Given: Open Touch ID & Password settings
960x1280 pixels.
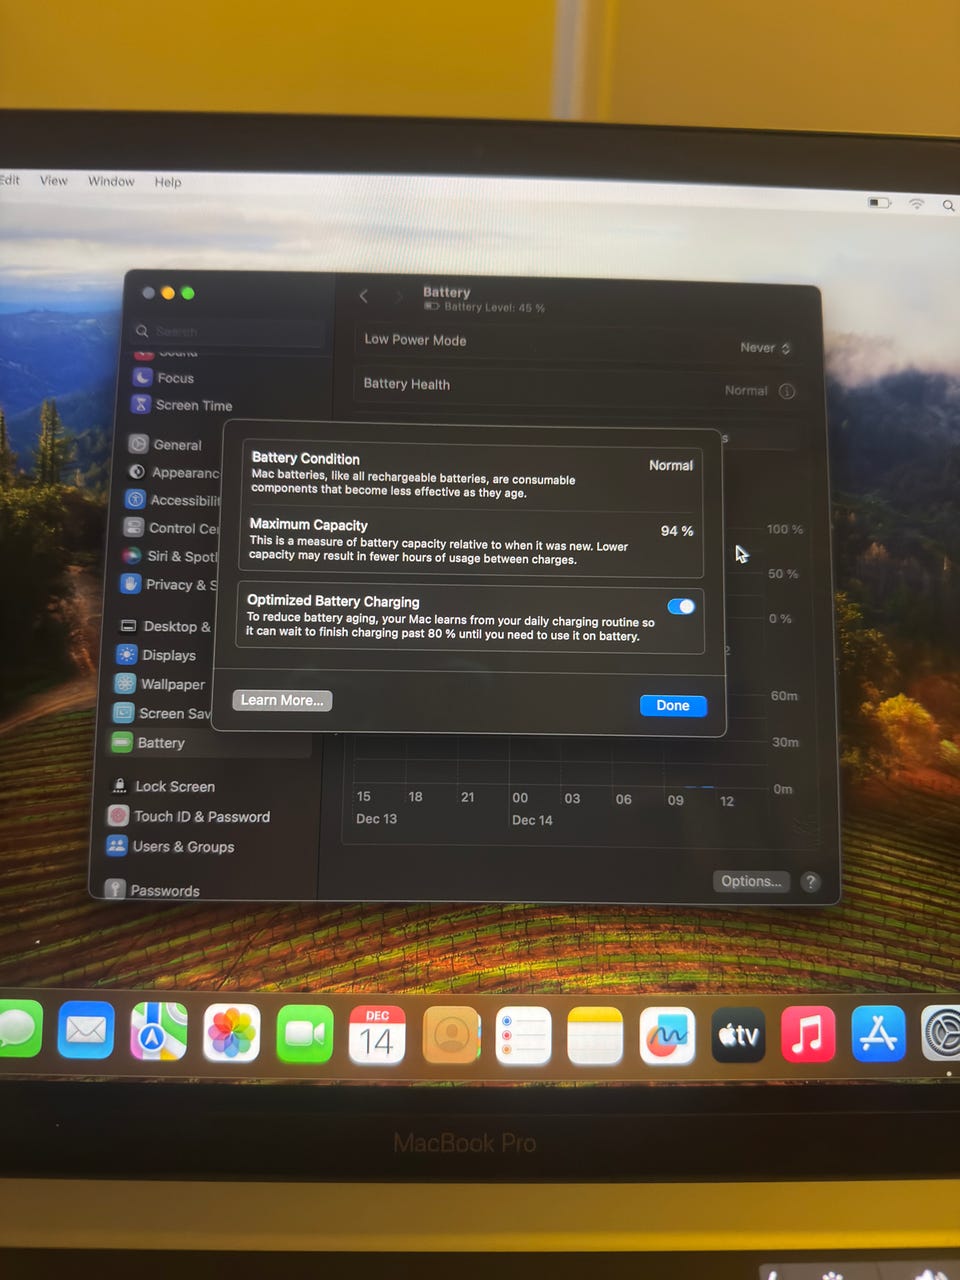Looking at the screenshot, I should click(189, 817).
